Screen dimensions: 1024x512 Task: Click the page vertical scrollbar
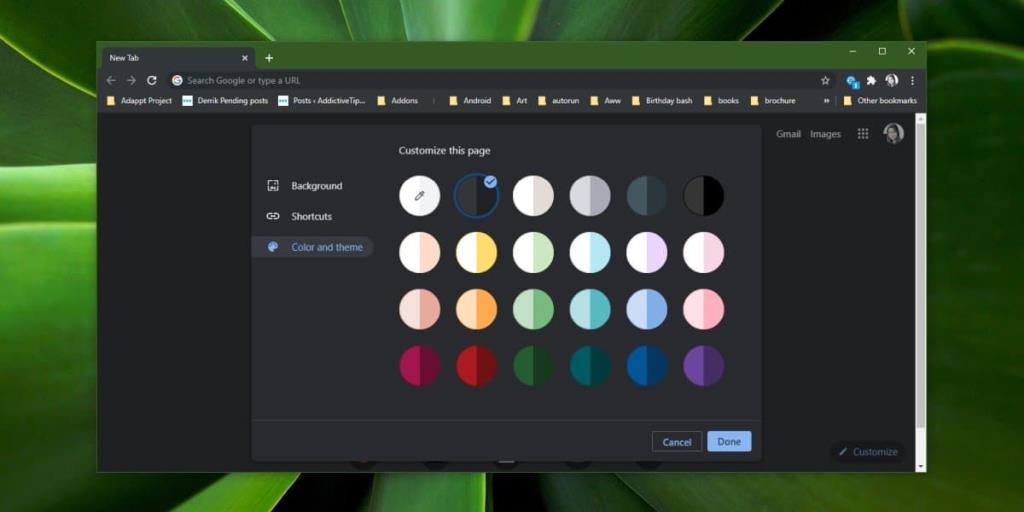(x=921, y=274)
